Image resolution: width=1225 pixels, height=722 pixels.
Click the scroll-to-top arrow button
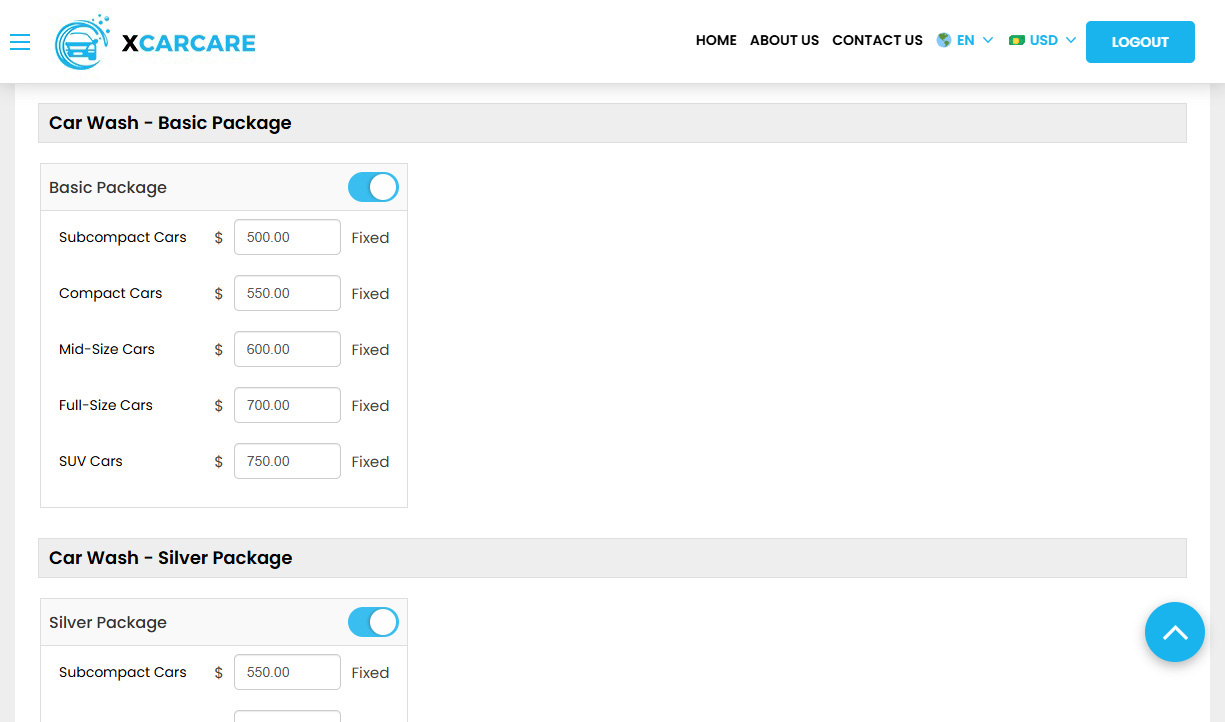pyautogui.click(x=1175, y=632)
